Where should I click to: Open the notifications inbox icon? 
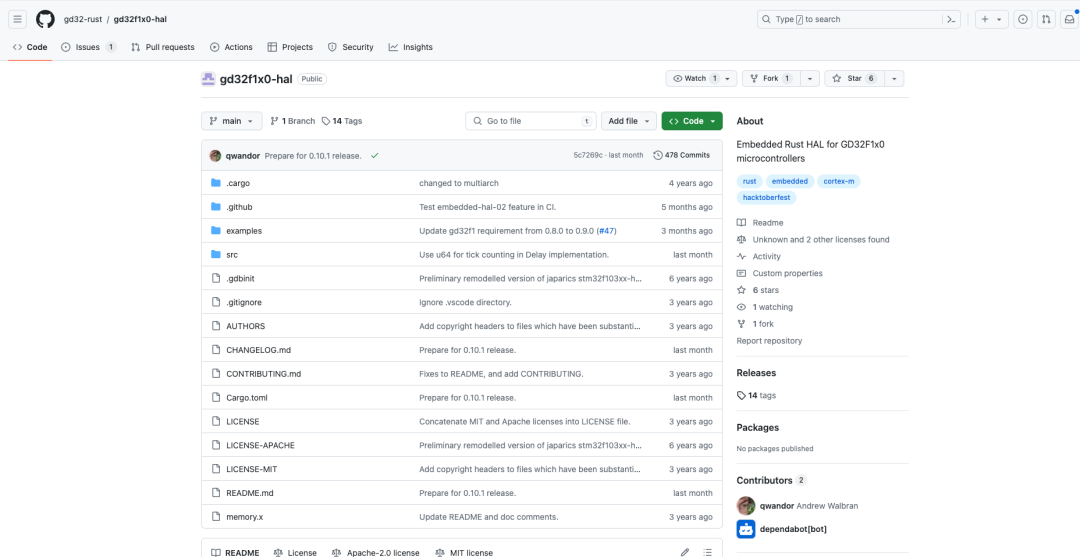tap(1069, 19)
